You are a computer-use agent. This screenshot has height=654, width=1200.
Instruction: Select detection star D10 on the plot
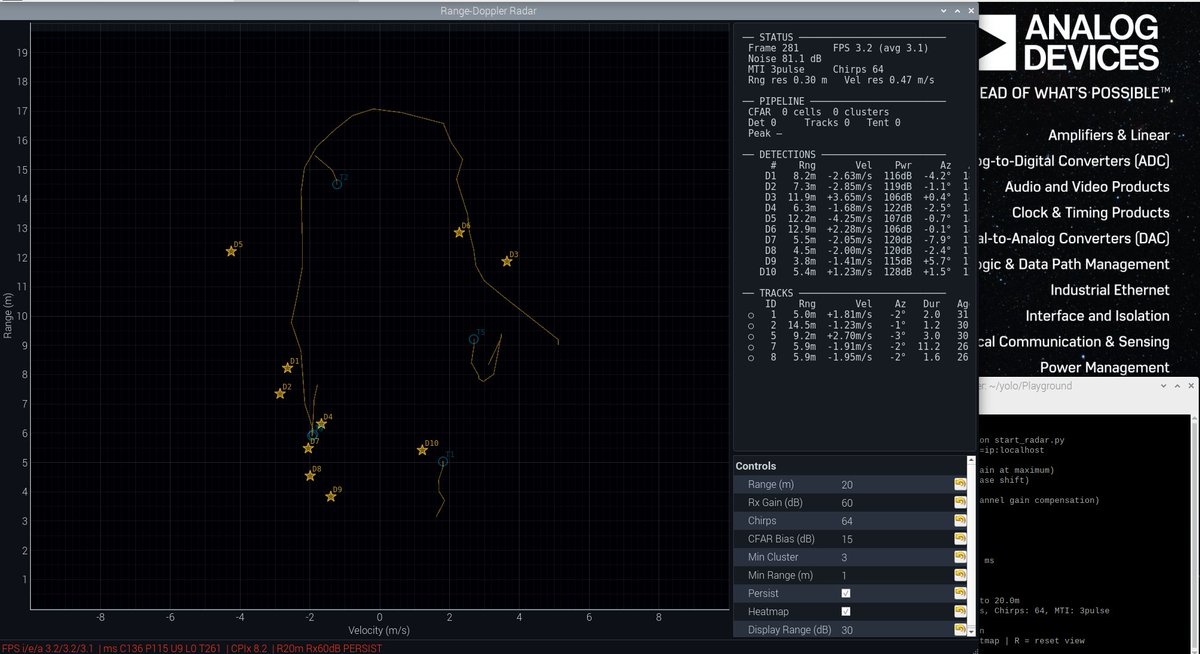(x=422, y=450)
